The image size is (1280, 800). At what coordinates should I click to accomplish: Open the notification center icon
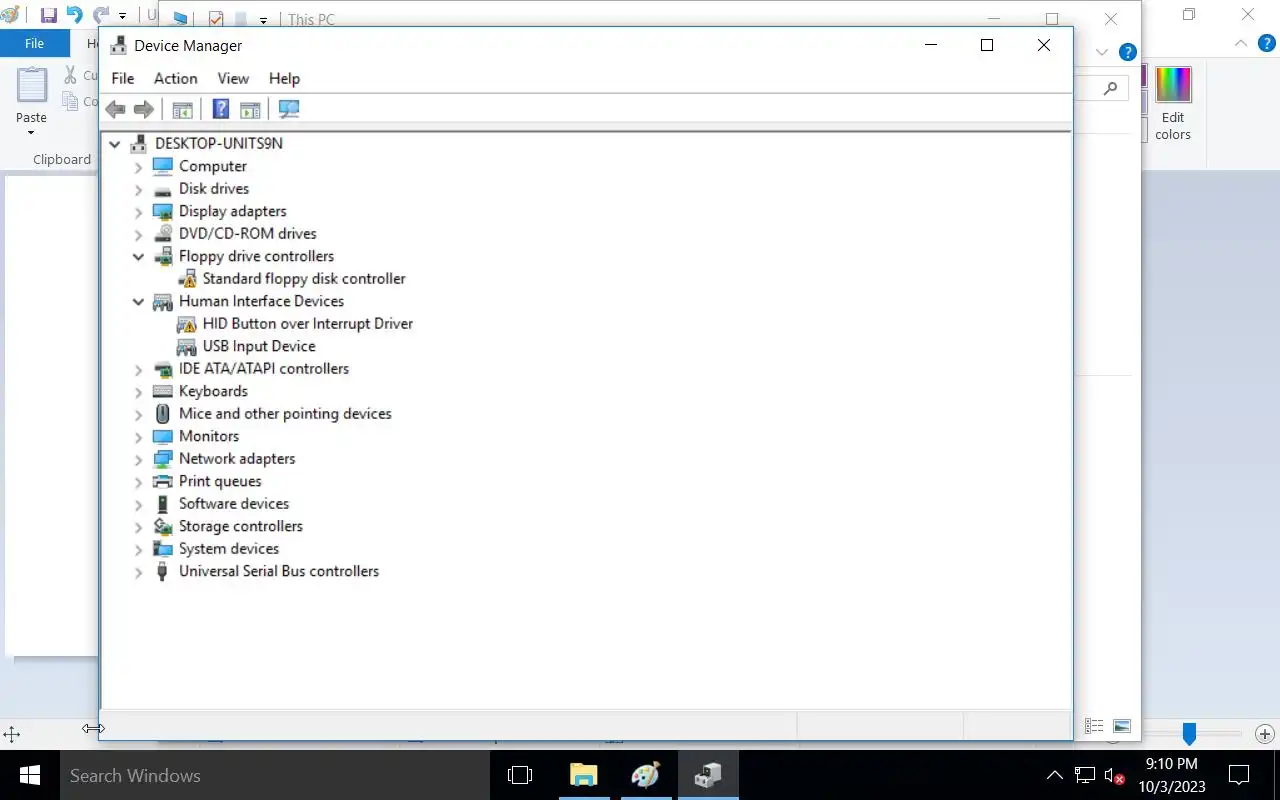tap(1239, 775)
